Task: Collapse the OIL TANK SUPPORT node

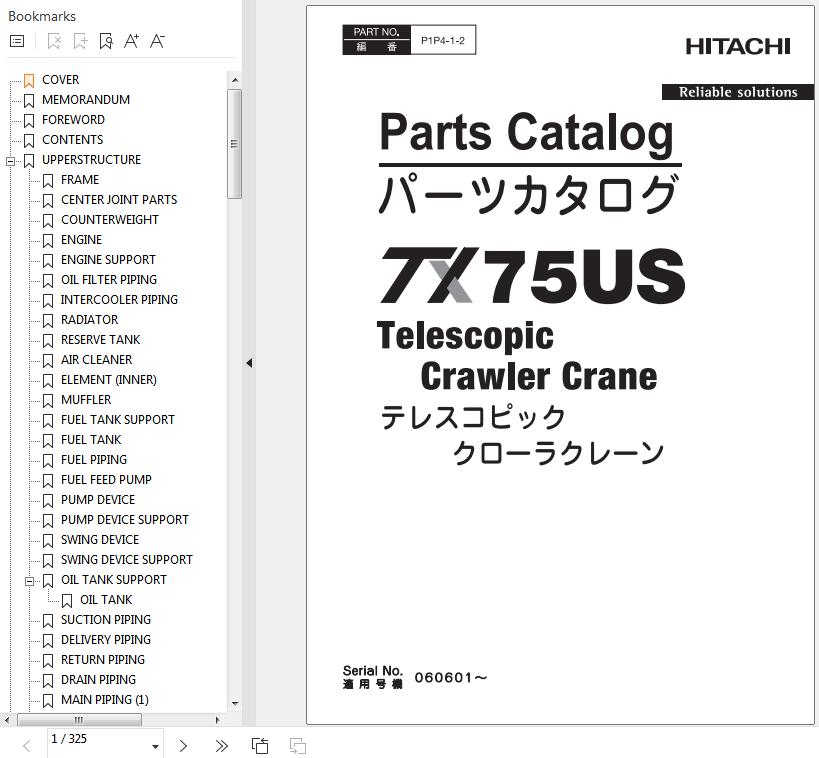Action: tap(30, 581)
